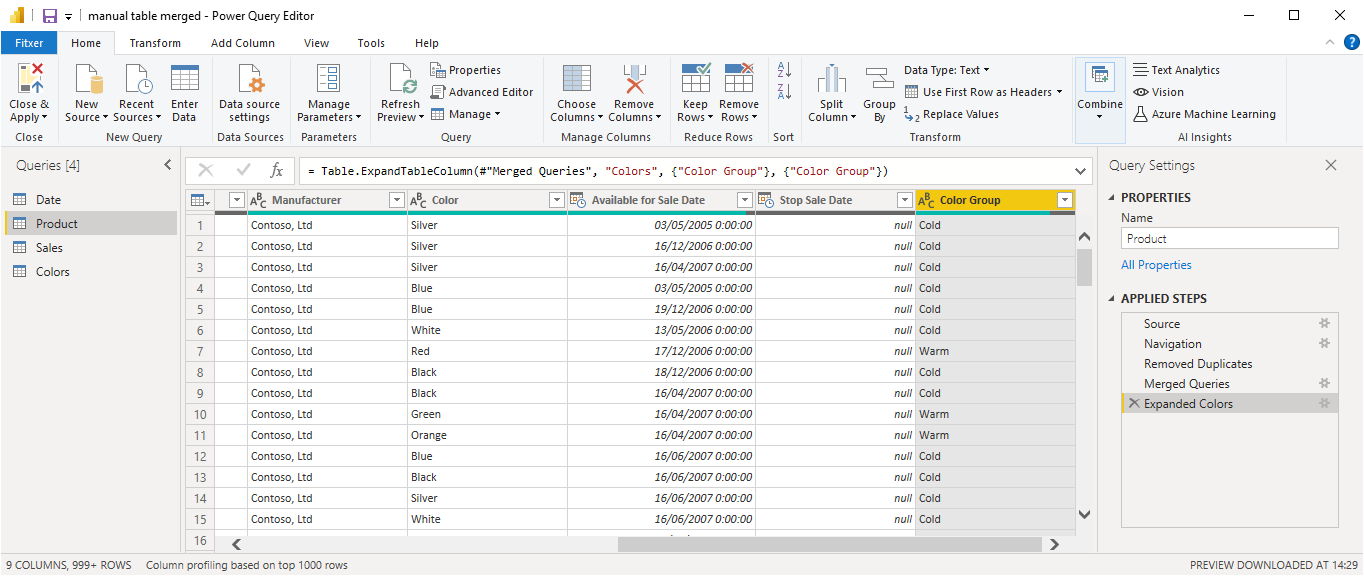Confirm formula with the checkmark button
1364x576 pixels.
point(243,171)
